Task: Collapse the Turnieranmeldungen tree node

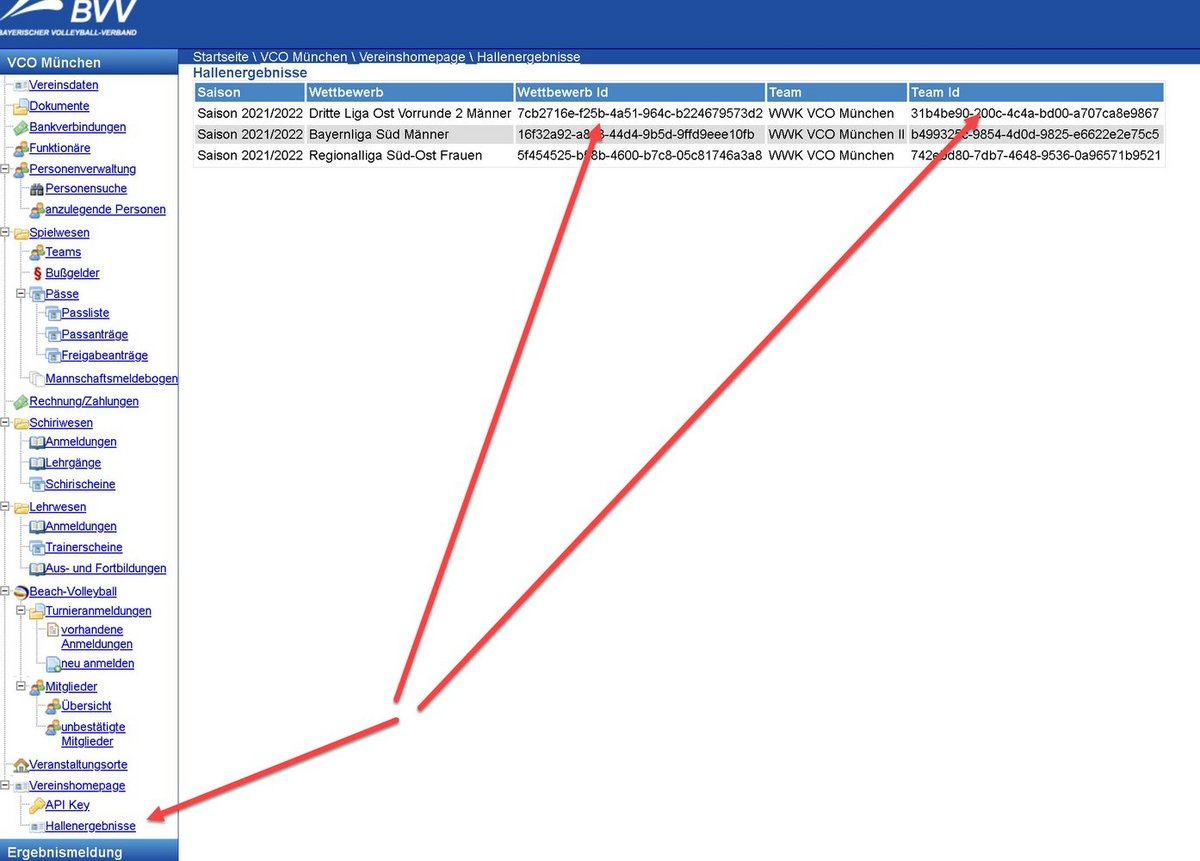Action: pos(21,611)
